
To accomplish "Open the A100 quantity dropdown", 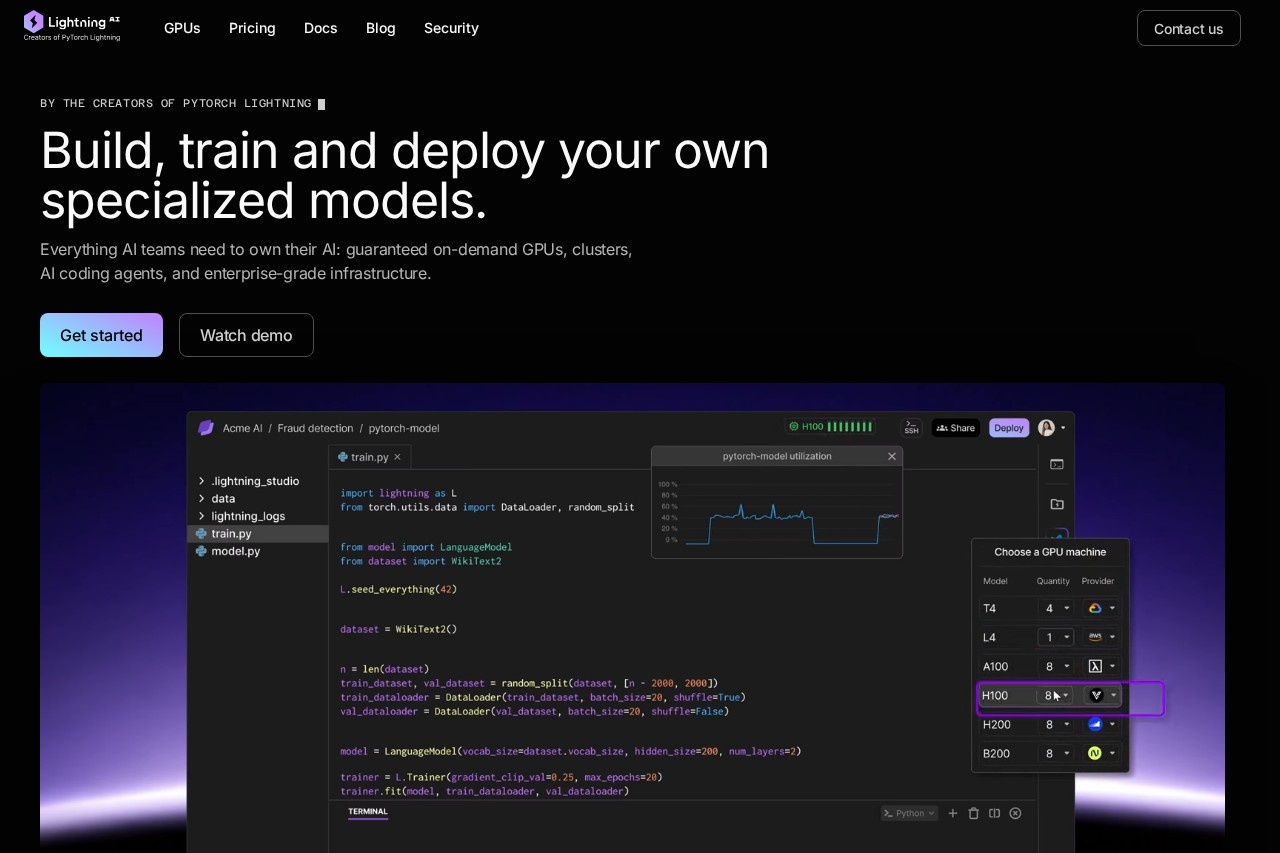I will (1055, 666).
